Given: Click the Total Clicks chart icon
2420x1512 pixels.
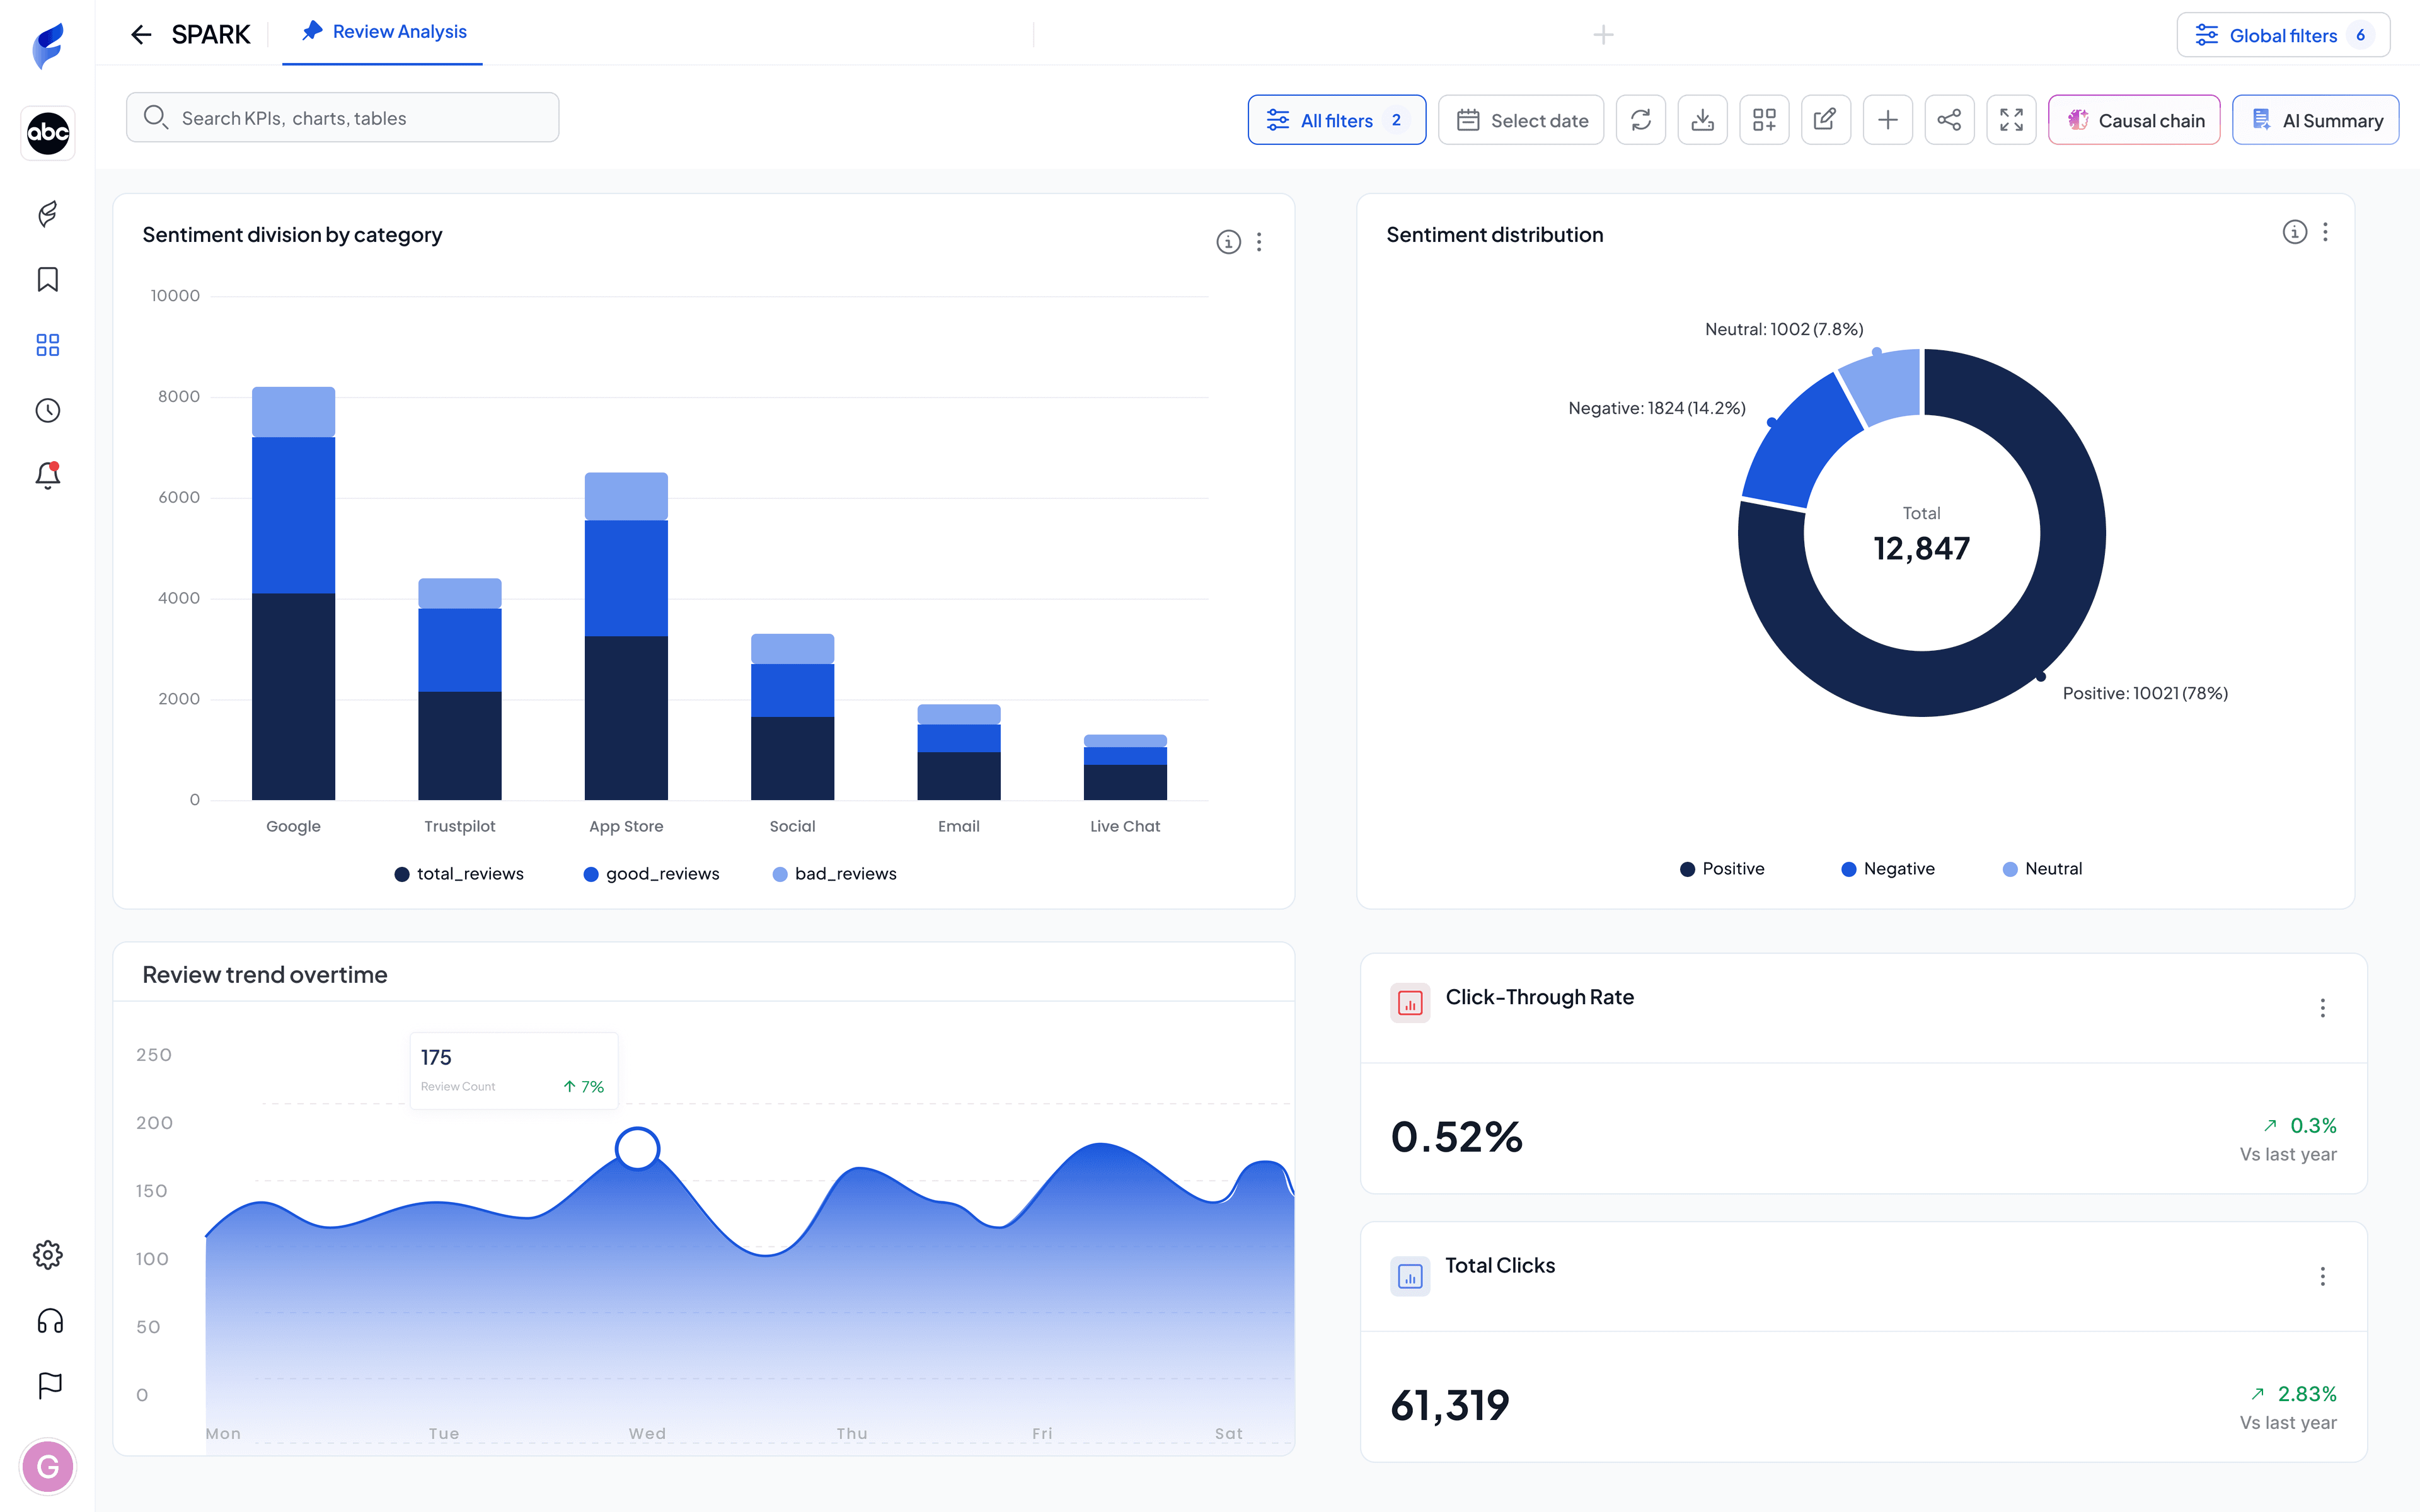Looking at the screenshot, I should 1410,1276.
